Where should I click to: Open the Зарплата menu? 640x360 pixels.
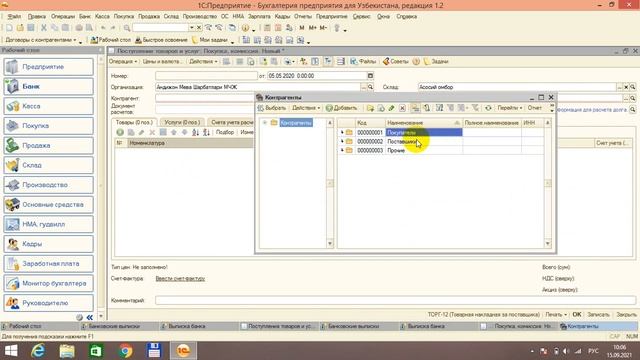click(x=259, y=17)
